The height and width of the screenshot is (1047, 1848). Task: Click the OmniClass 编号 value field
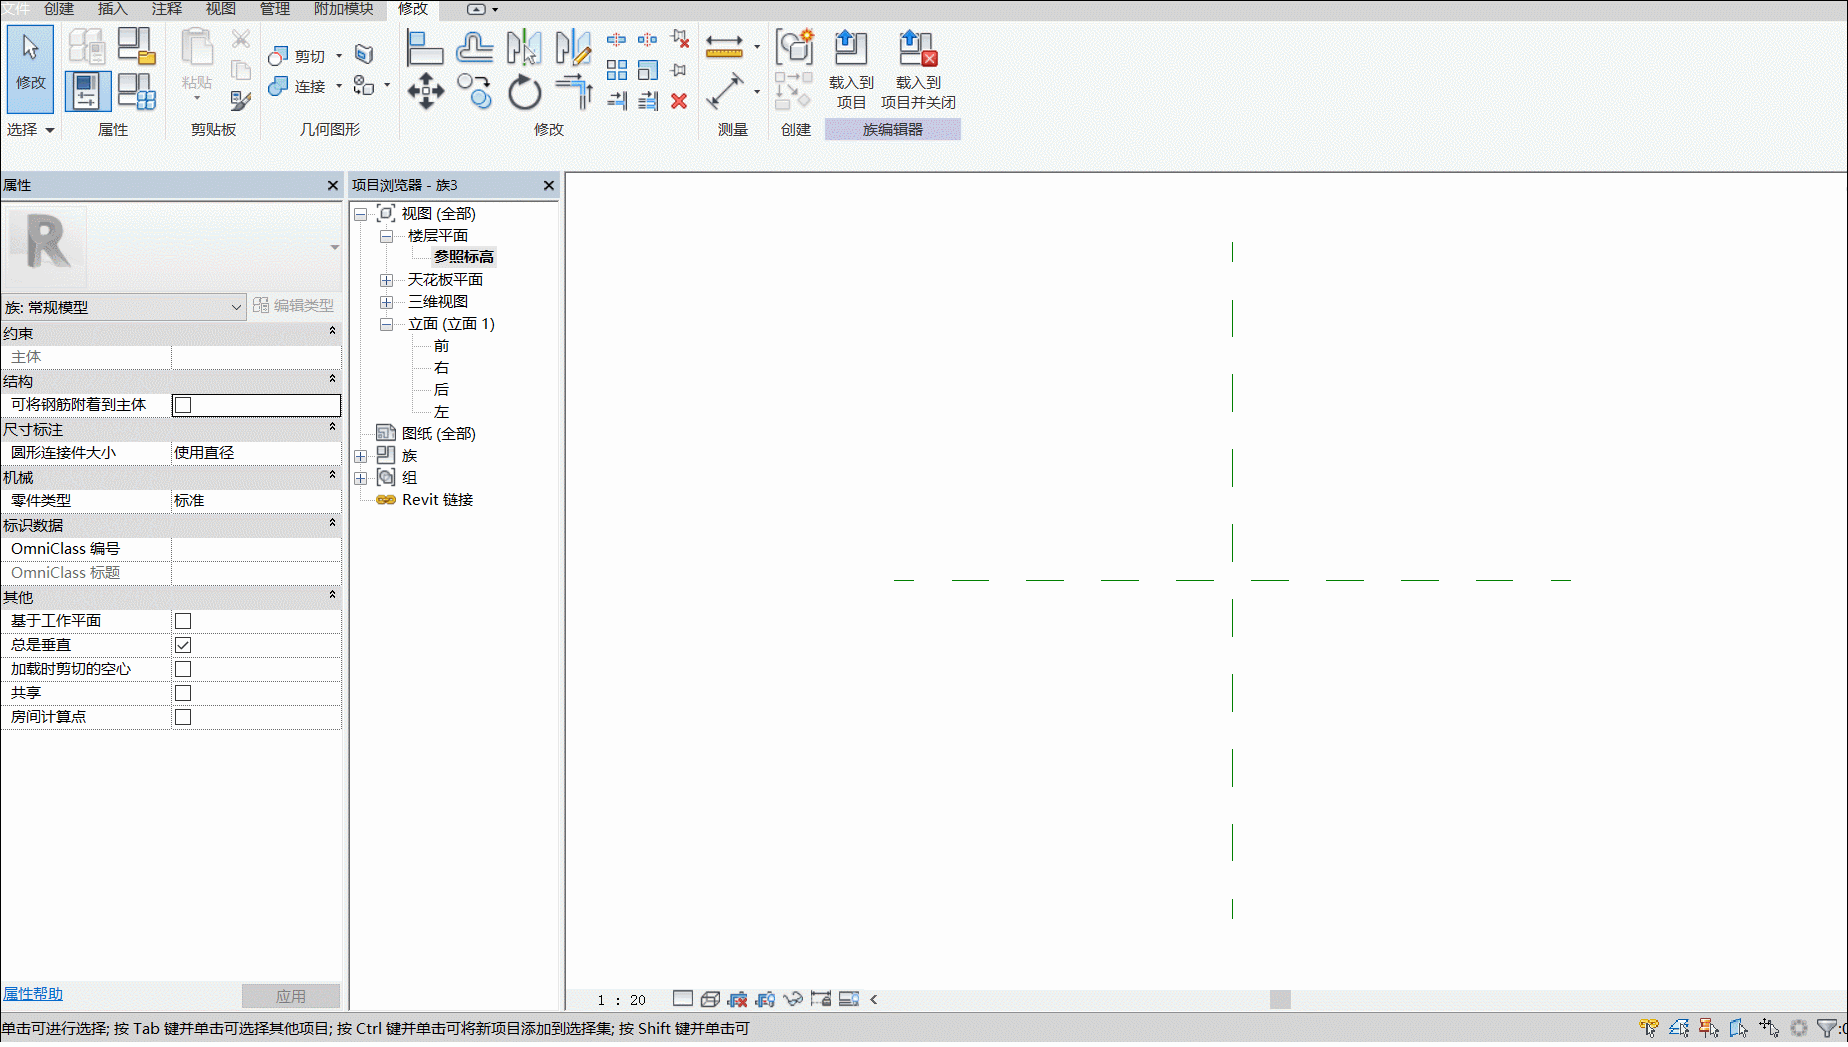256,549
